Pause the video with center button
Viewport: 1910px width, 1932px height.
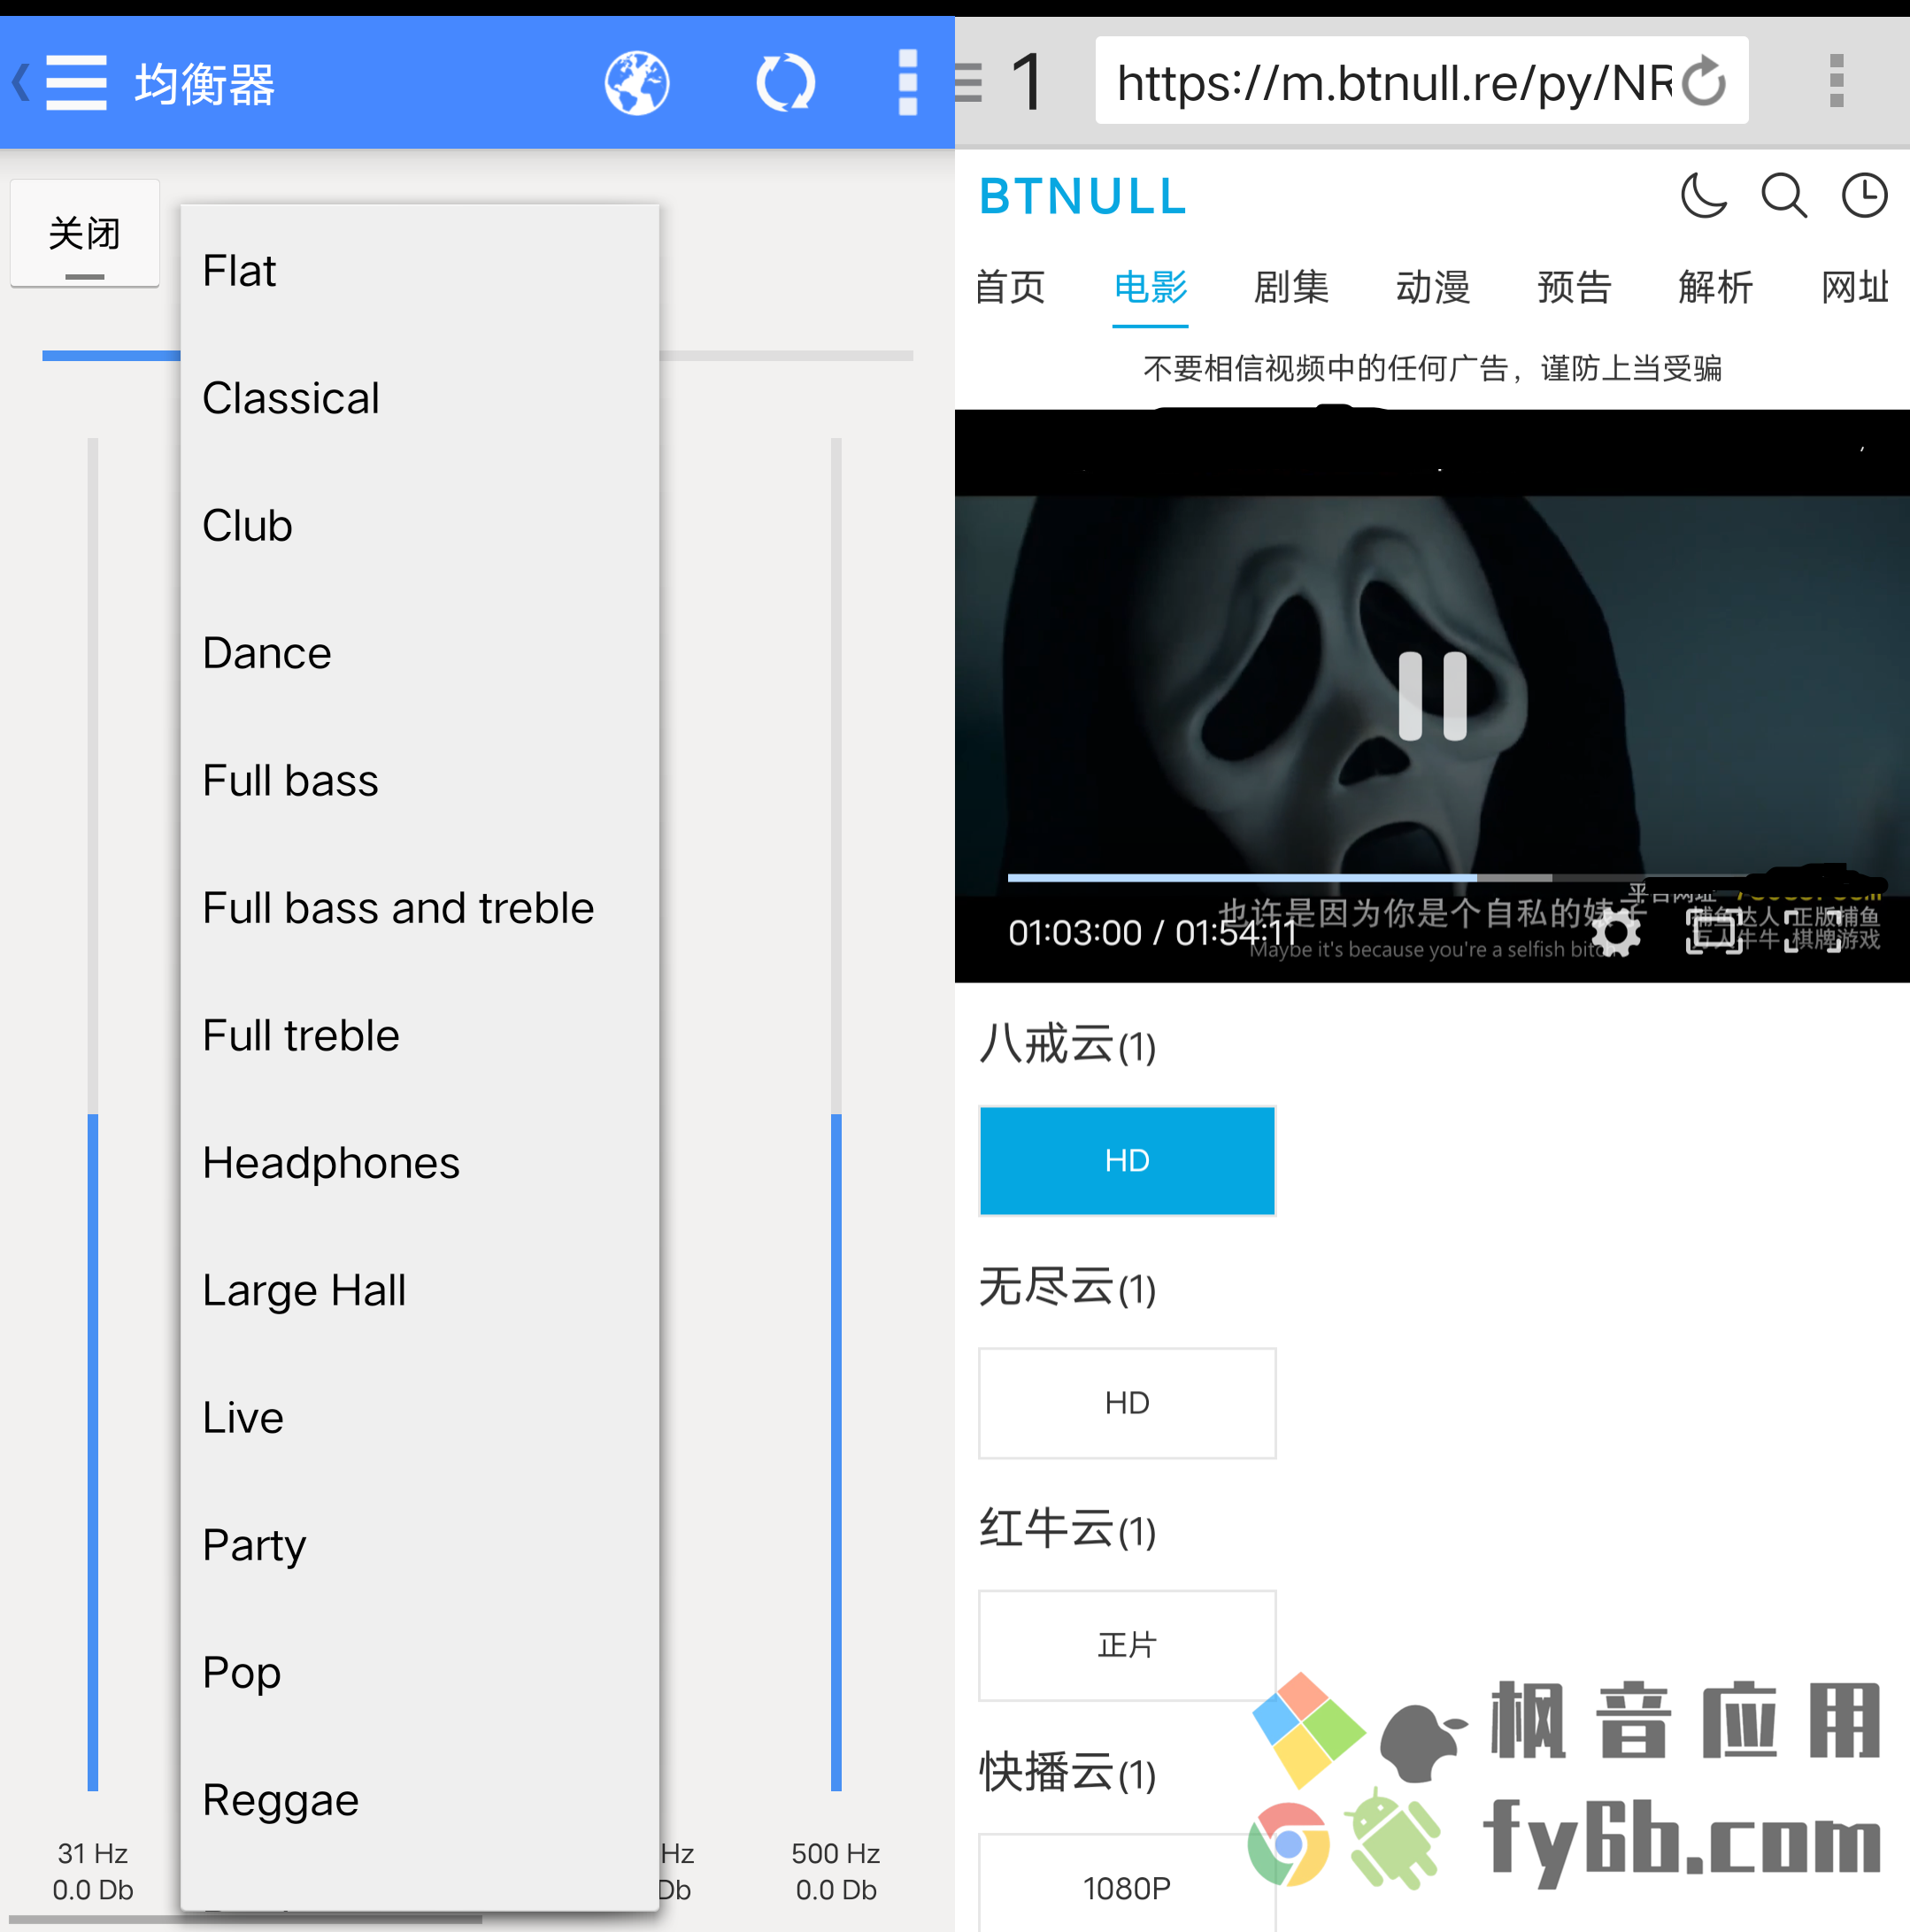pos(1432,696)
